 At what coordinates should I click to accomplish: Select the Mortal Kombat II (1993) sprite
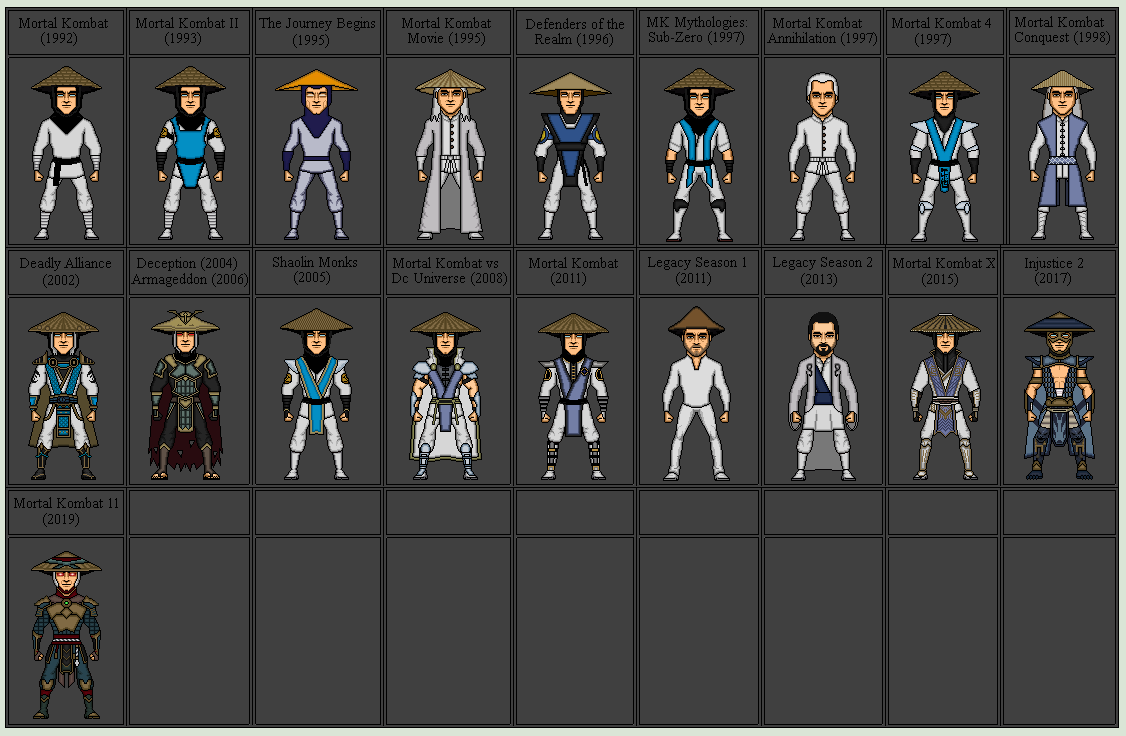pyautogui.click(x=190, y=152)
